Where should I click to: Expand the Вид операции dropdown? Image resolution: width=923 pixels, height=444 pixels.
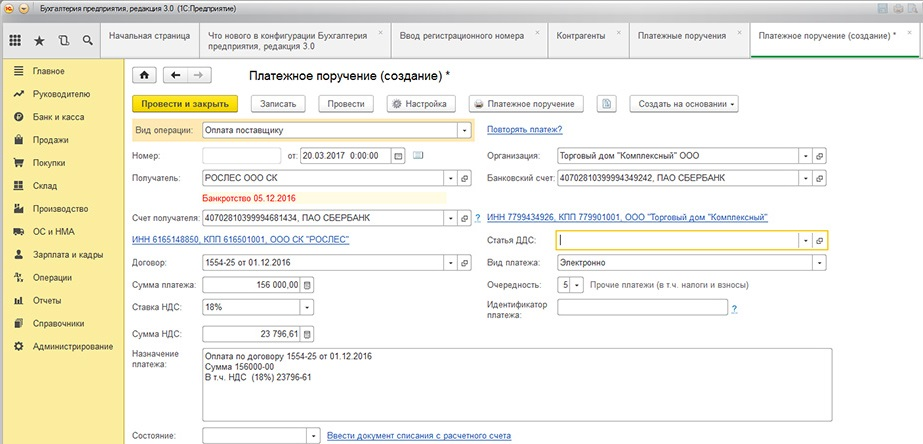click(x=464, y=130)
